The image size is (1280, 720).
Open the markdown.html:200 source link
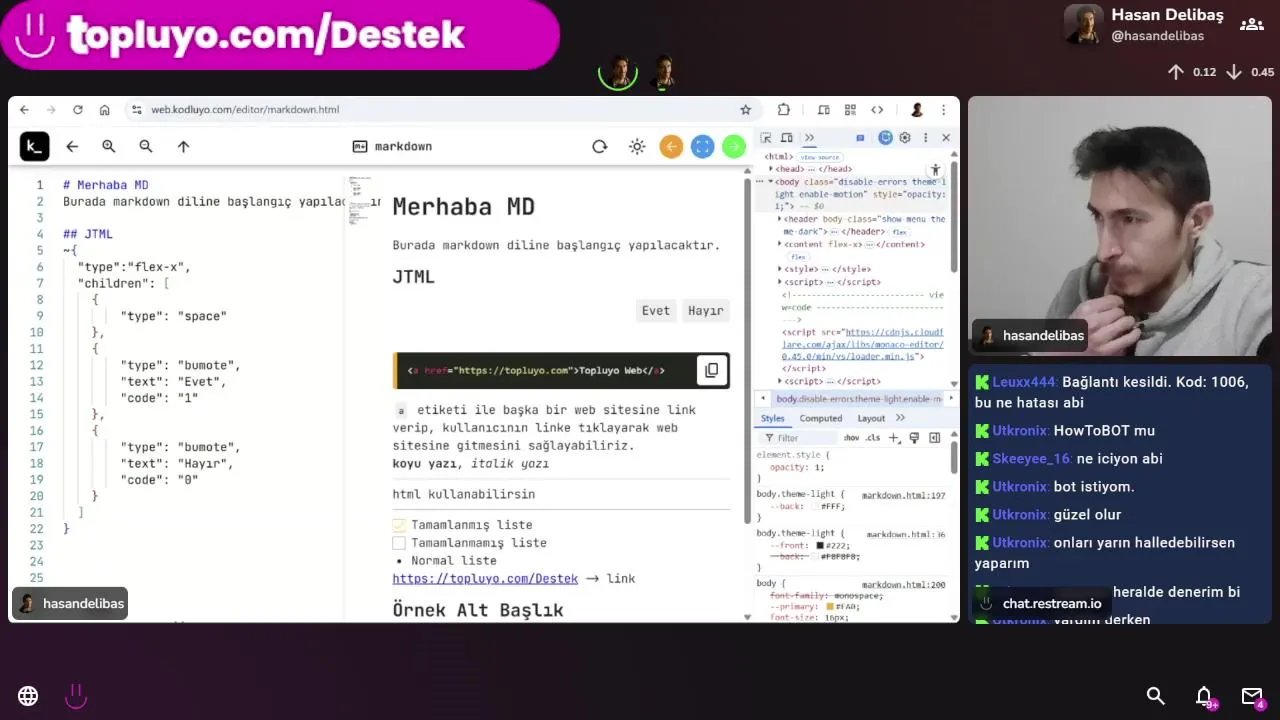tap(903, 584)
